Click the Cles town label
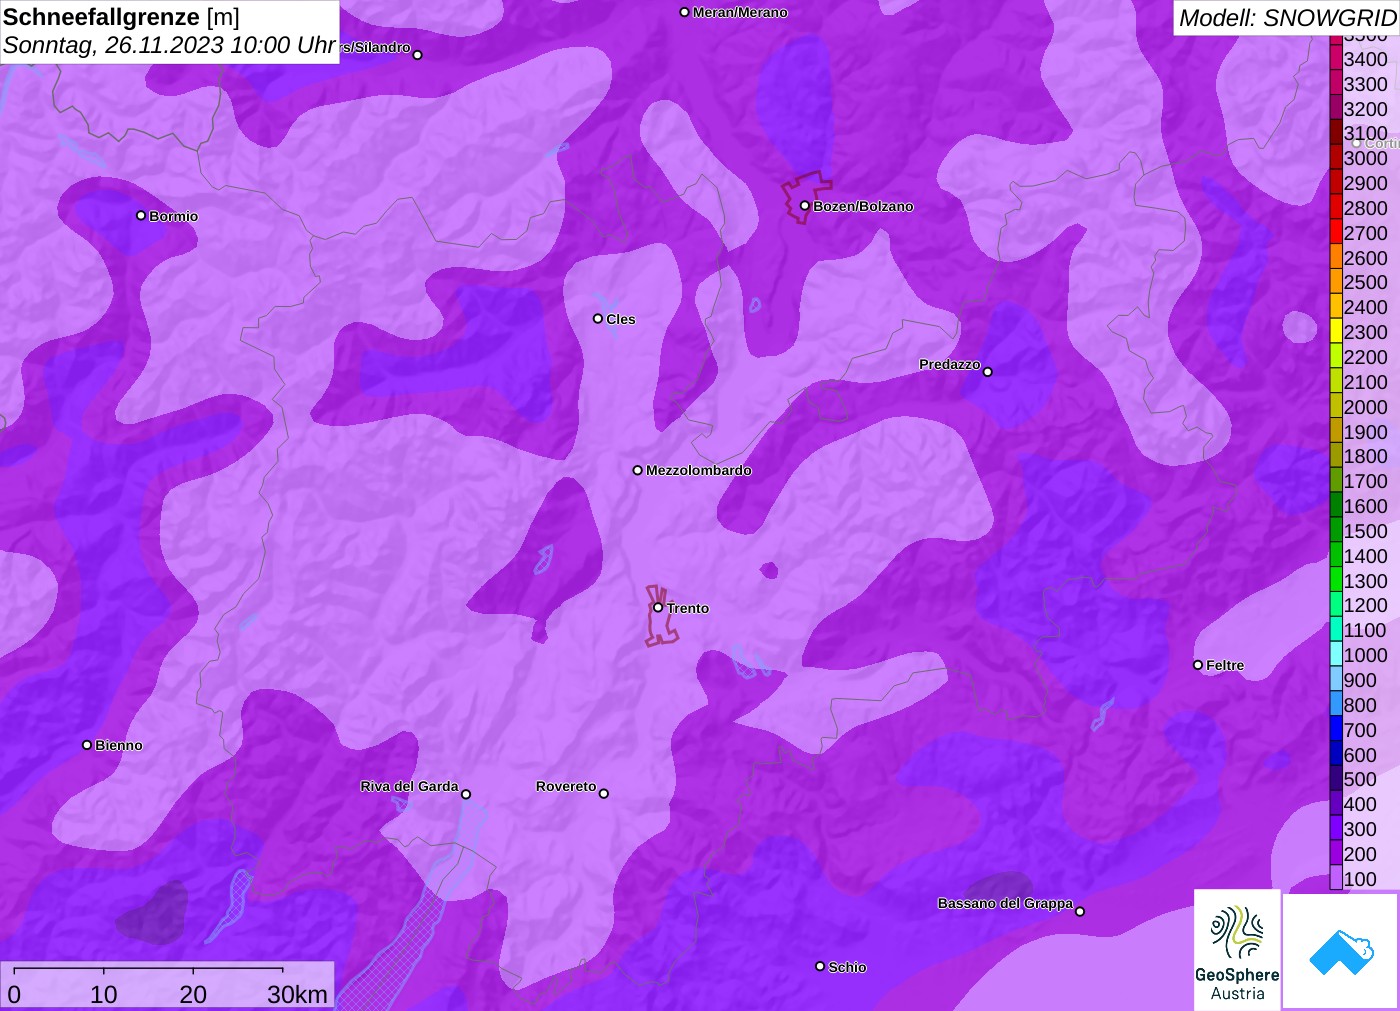Viewport: 1400px width, 1011px height. pos(620,319)
